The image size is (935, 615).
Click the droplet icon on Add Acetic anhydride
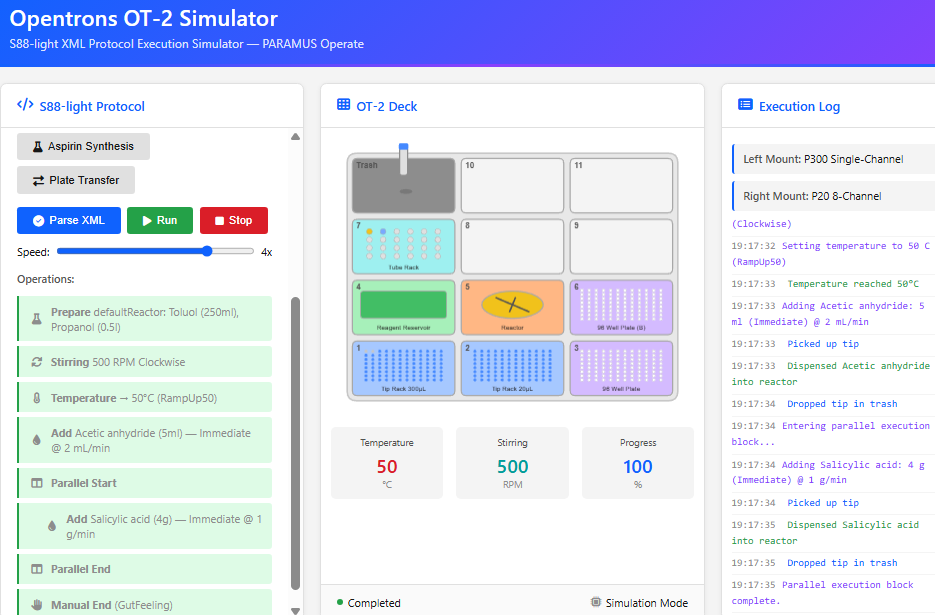pyautogui.click(x=37, y=440)
